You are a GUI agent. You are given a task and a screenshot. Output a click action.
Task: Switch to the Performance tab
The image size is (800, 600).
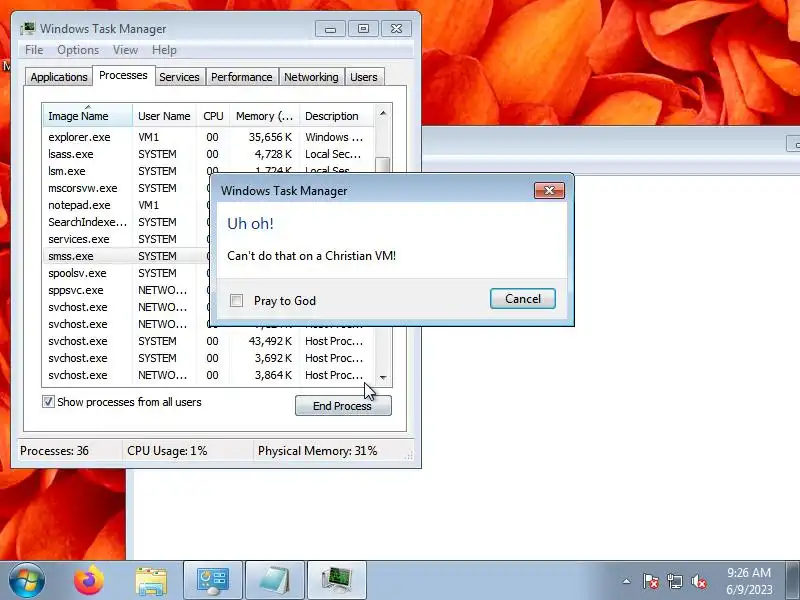[x=242, y=77]
